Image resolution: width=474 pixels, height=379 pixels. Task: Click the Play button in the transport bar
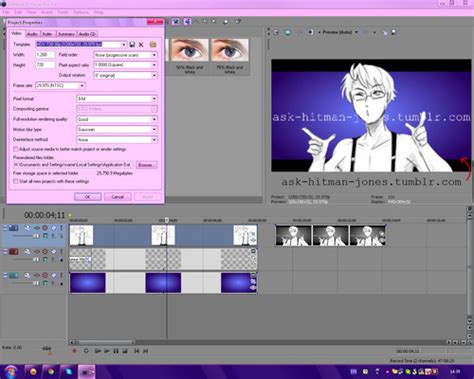pyautogui.click(x=107, y=351)
